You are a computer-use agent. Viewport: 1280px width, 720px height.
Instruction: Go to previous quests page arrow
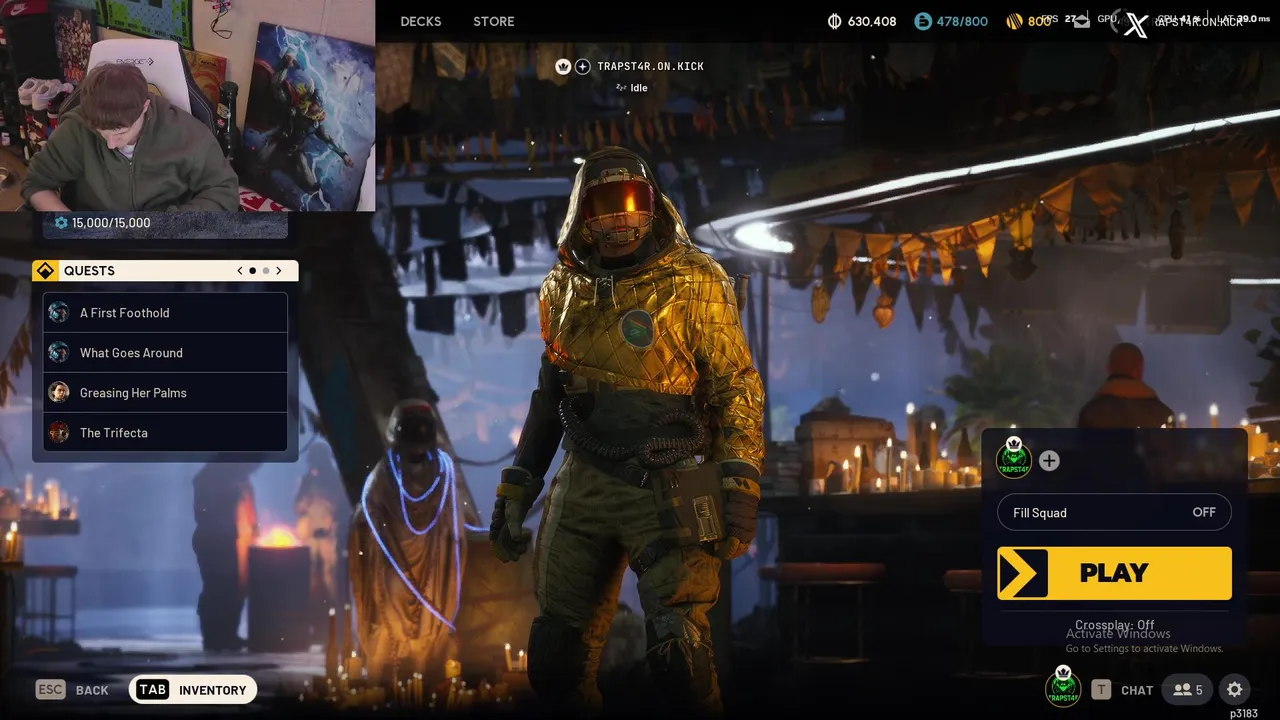pos(240,271)
